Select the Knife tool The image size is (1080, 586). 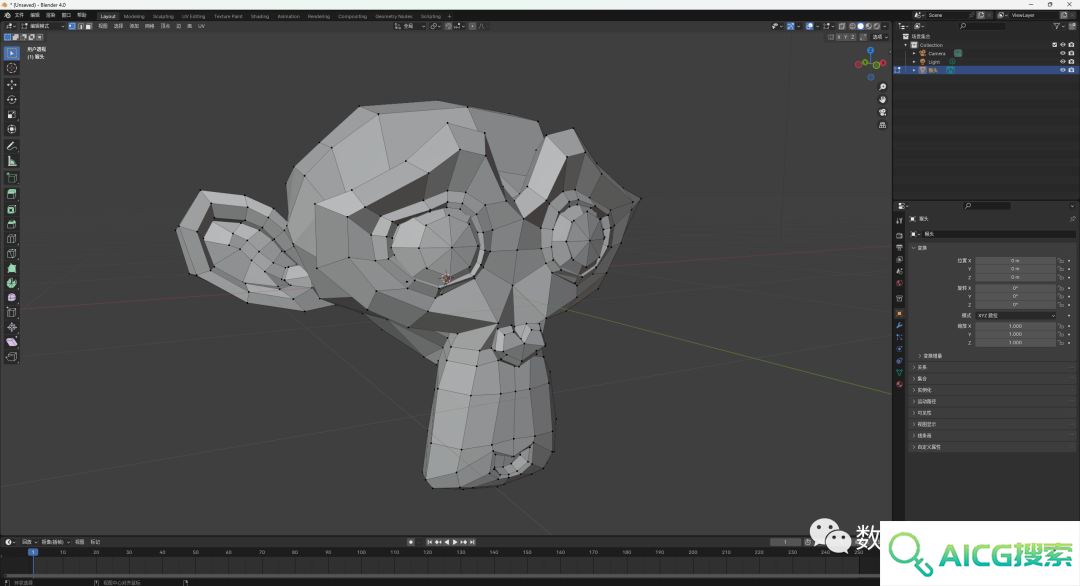[x=12, y=253]
